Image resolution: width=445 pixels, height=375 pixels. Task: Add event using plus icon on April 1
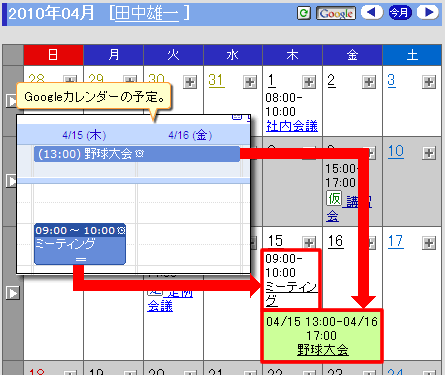tap(309, 82)
